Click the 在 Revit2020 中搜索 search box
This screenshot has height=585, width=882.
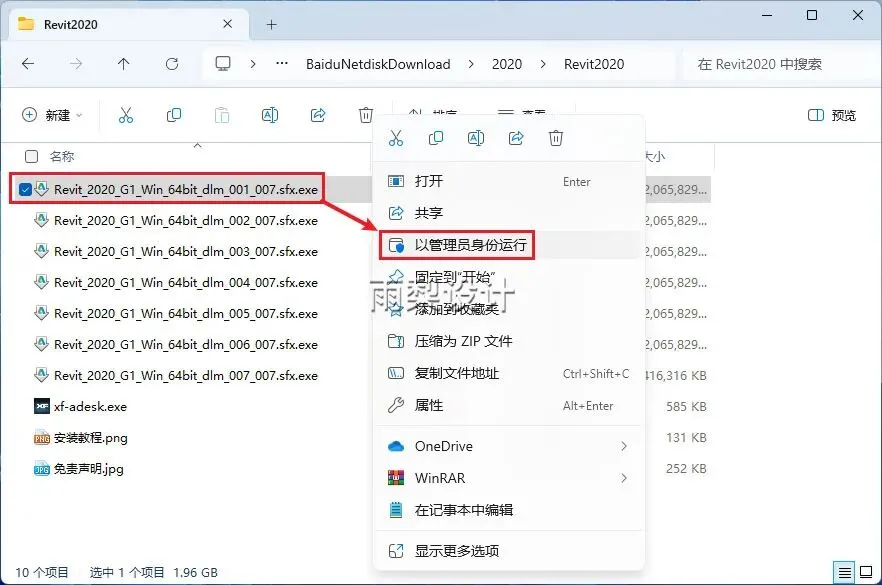(x=779, y=64)
